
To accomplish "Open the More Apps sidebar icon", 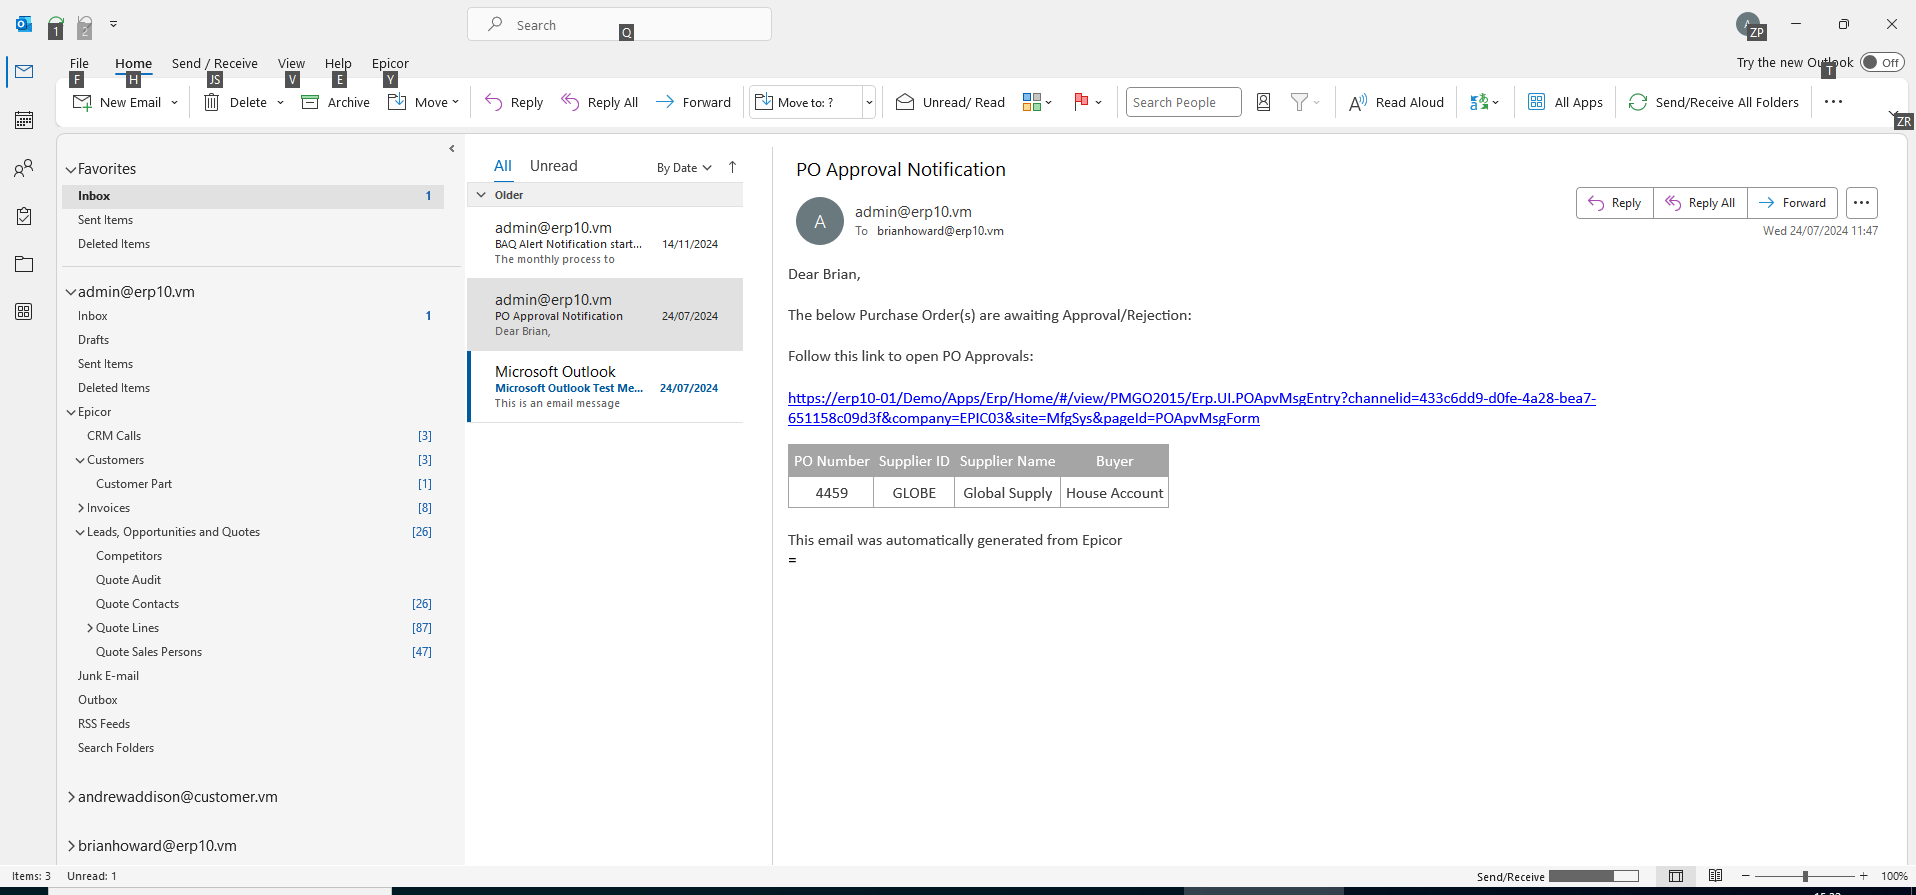I will [24, 312].
